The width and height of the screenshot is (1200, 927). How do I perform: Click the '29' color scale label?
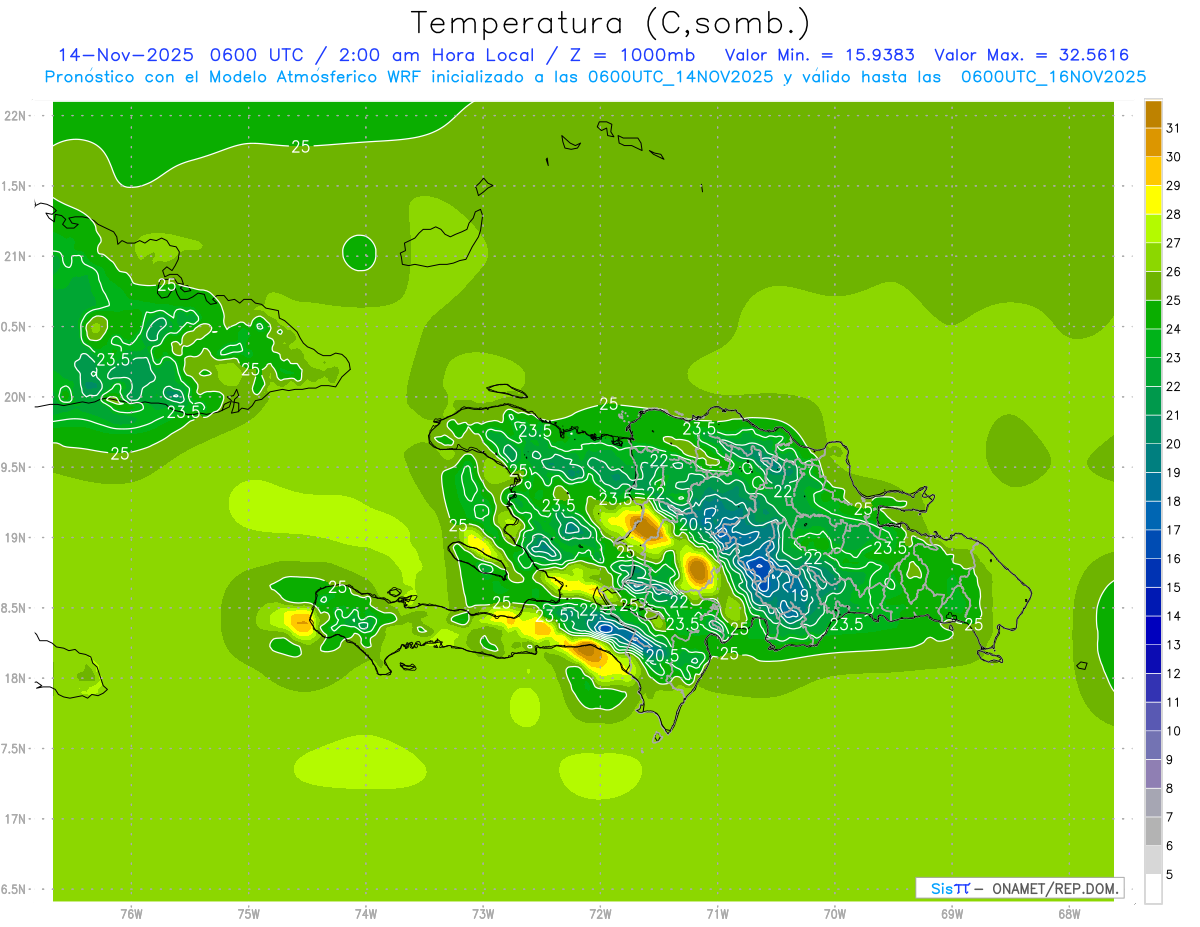pos(1173,186)
